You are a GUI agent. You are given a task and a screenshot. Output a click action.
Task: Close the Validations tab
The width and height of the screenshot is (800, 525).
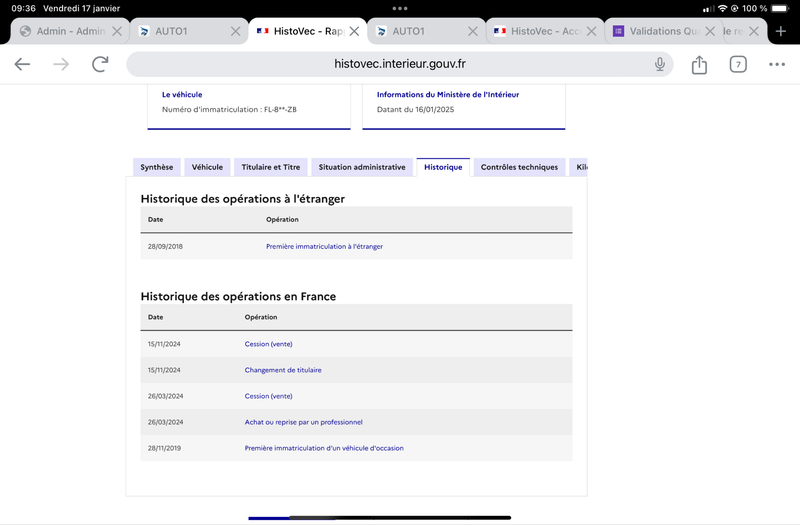(x=710, y=31)
